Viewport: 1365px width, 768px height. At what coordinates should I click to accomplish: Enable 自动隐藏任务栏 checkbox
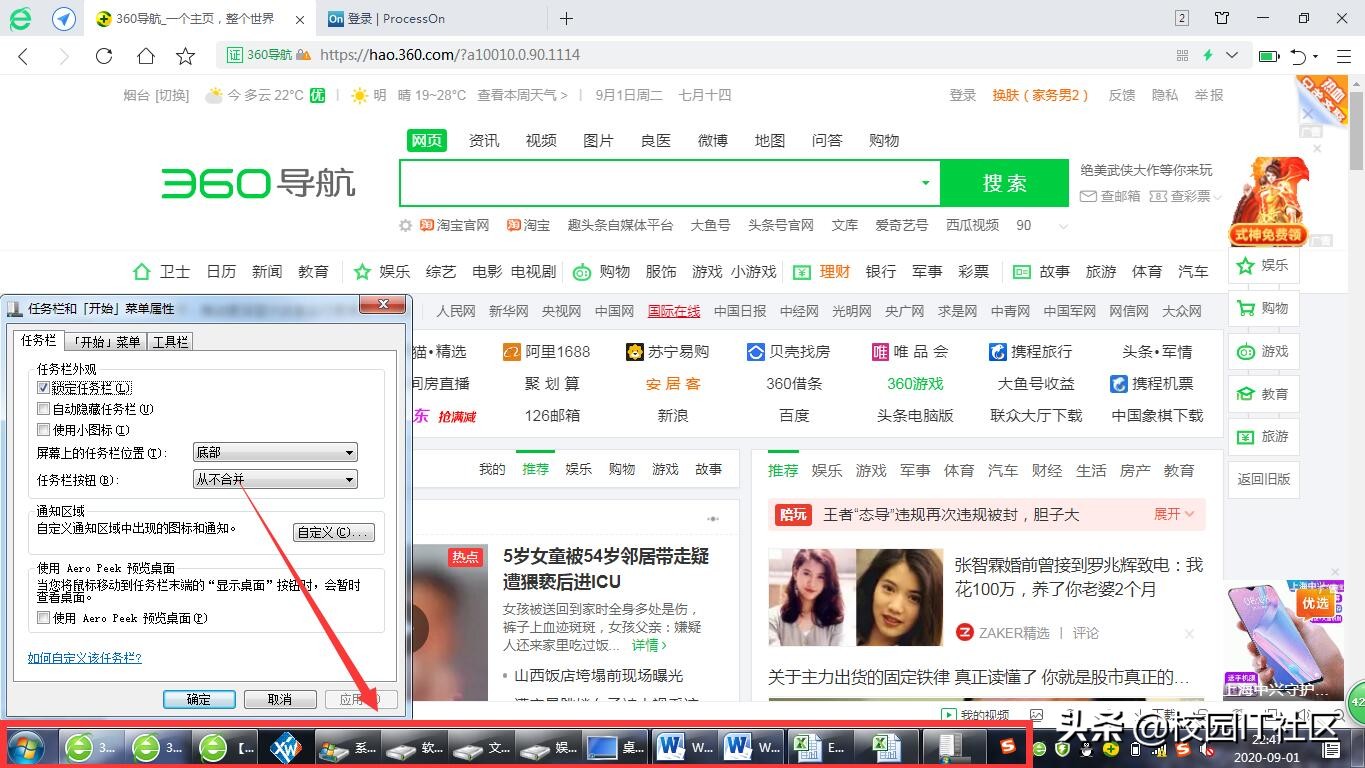pyautogui.click(x=43, y=409)
